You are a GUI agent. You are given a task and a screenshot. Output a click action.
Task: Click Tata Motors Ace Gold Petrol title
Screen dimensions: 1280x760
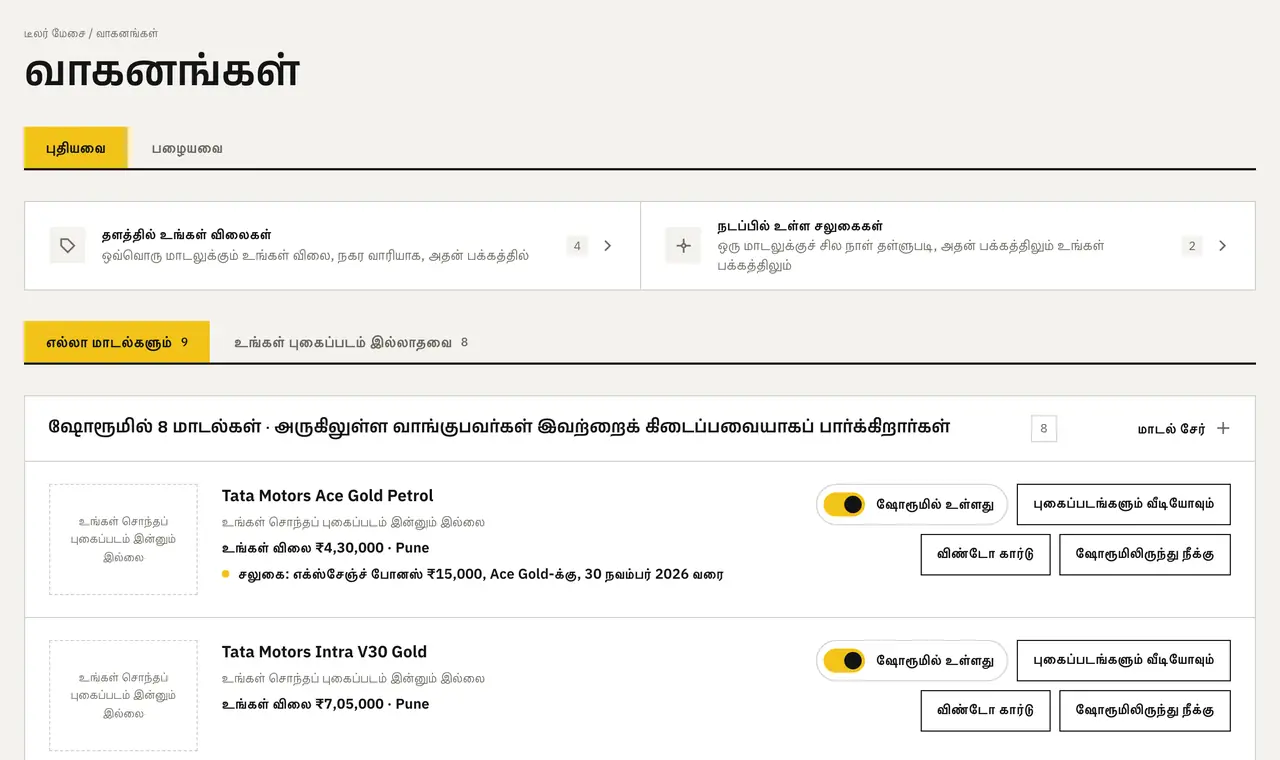pyautogui.click(x=328, y=496)
